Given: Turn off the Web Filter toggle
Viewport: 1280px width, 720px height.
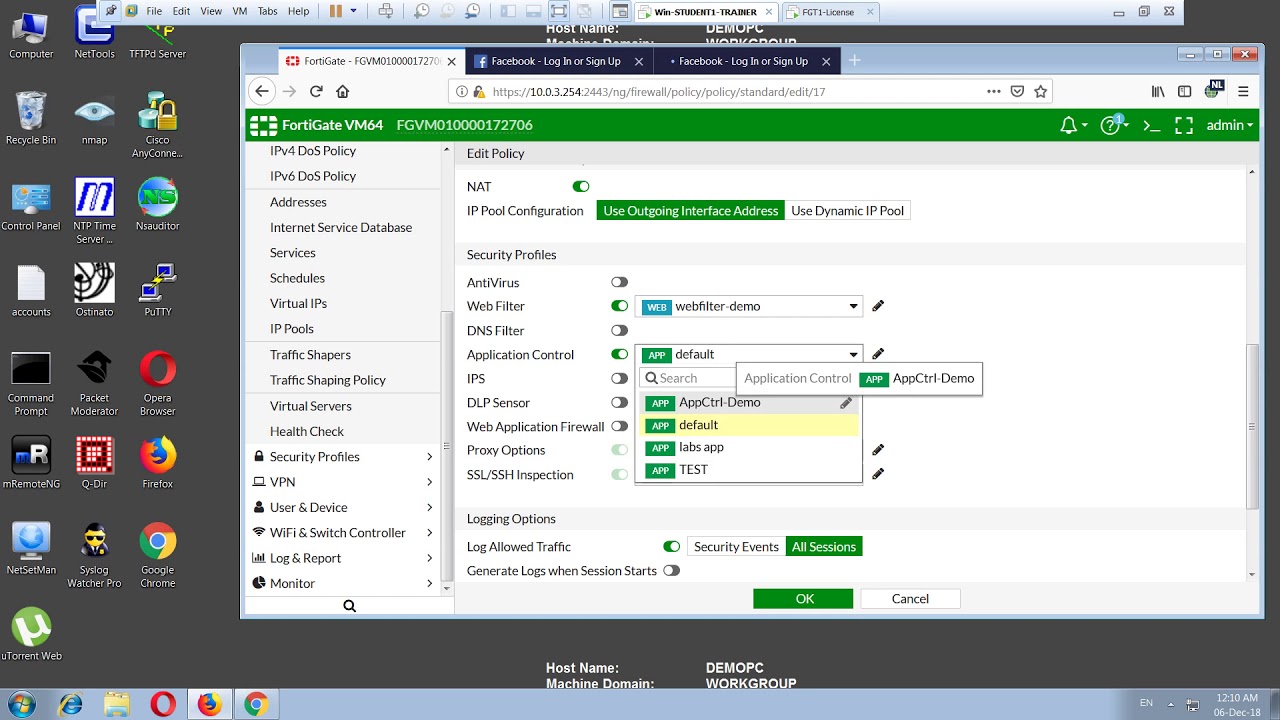Looking at the screenshot, I should pos(620,306).
